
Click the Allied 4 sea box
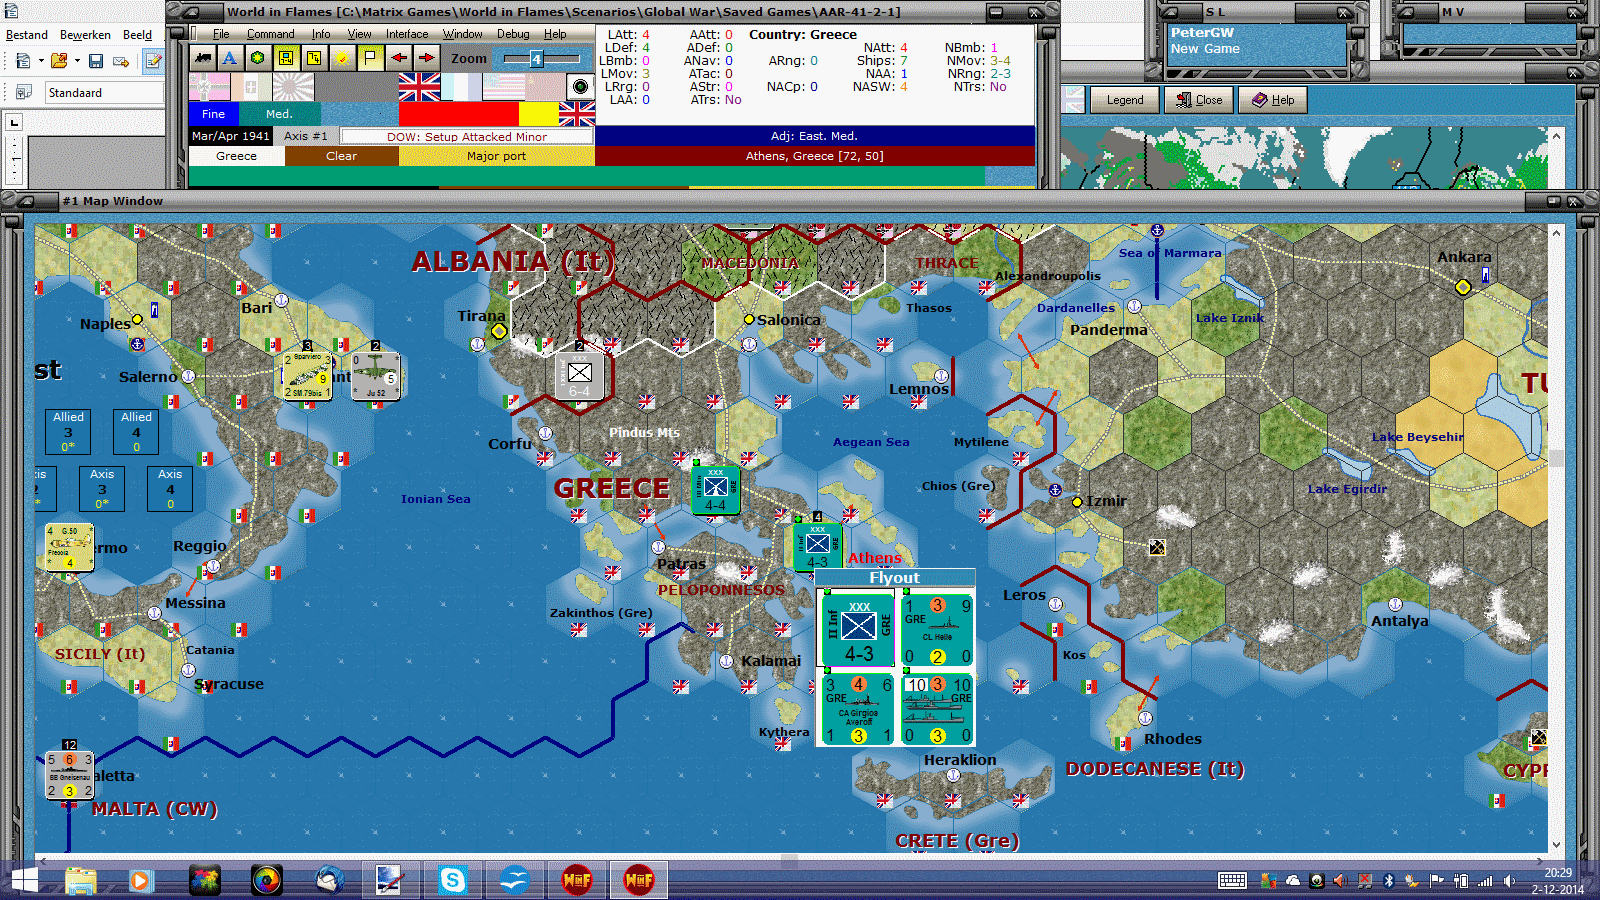point(136,432)
